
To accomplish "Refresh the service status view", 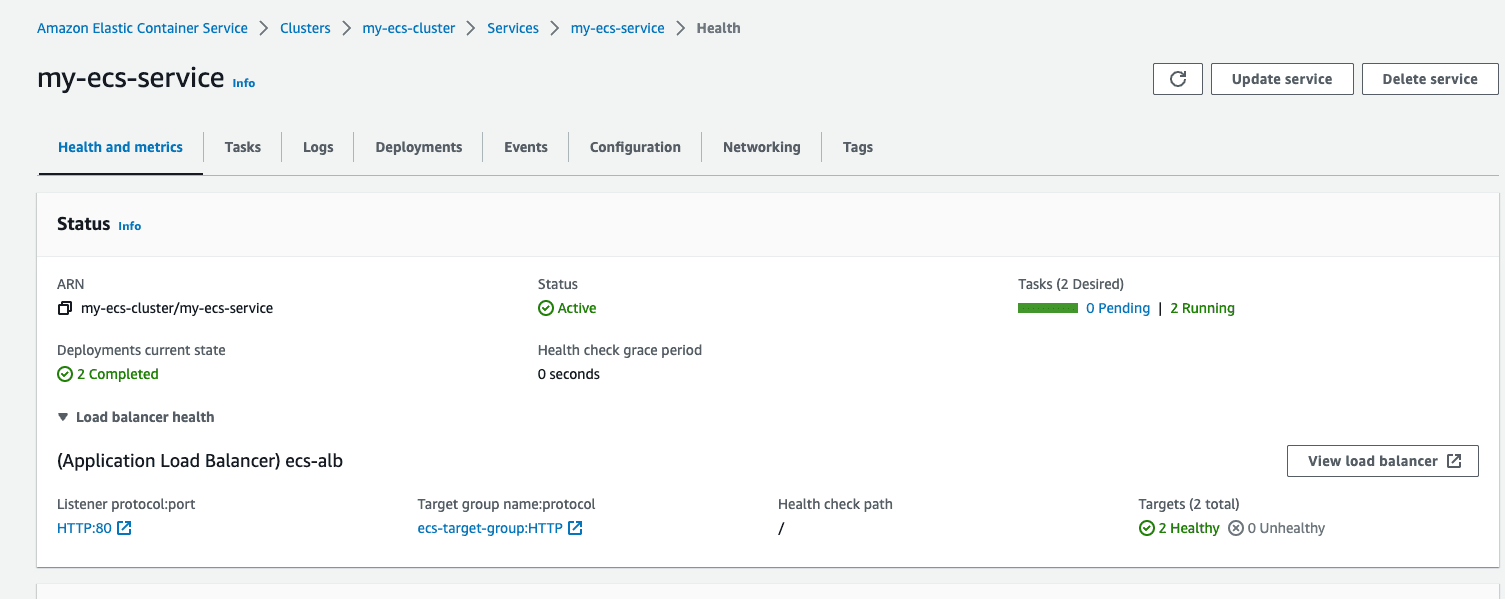I will [1177, 78].
